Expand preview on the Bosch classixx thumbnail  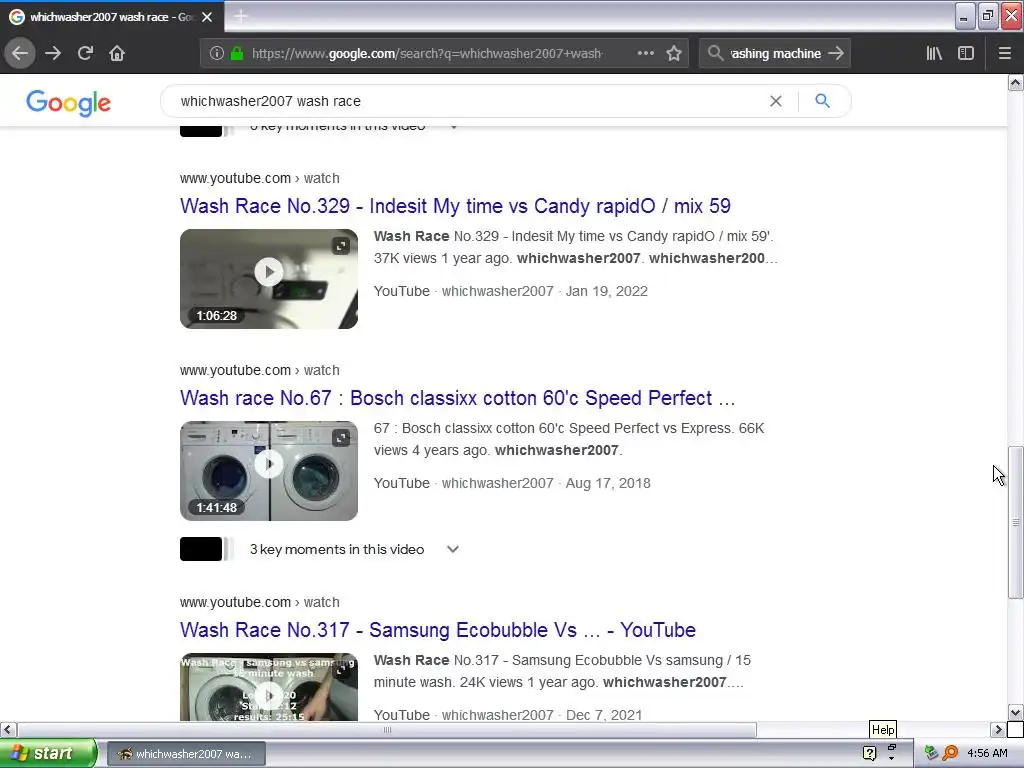(x=341, y=438)
